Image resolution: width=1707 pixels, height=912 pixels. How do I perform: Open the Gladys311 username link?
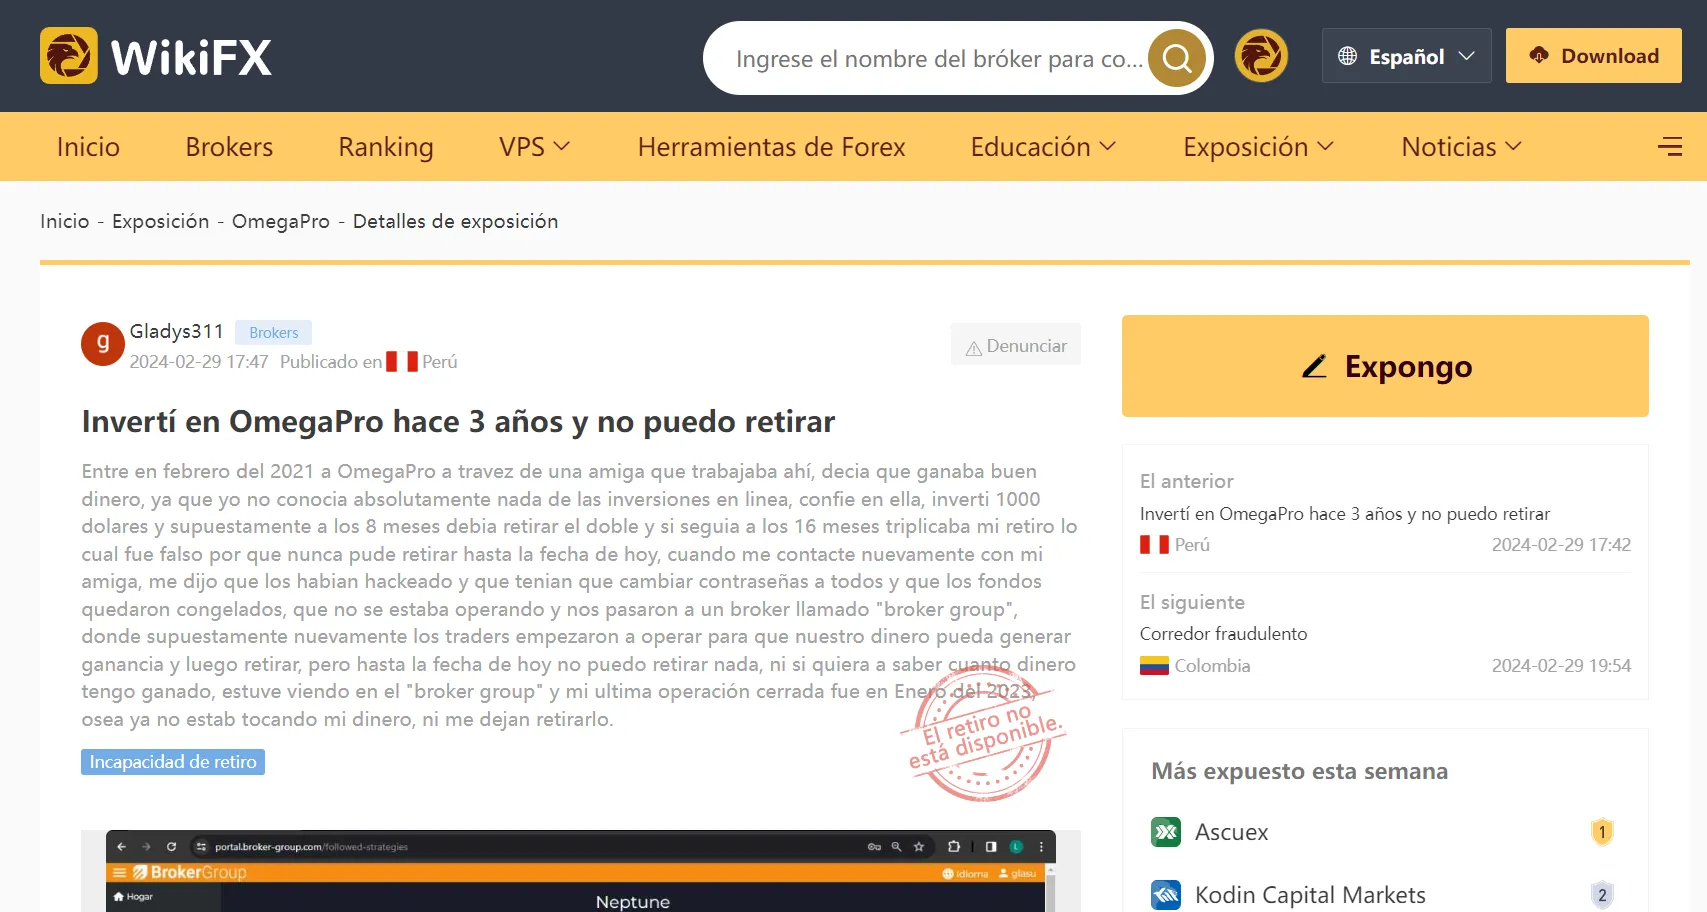tap(177, 331)
